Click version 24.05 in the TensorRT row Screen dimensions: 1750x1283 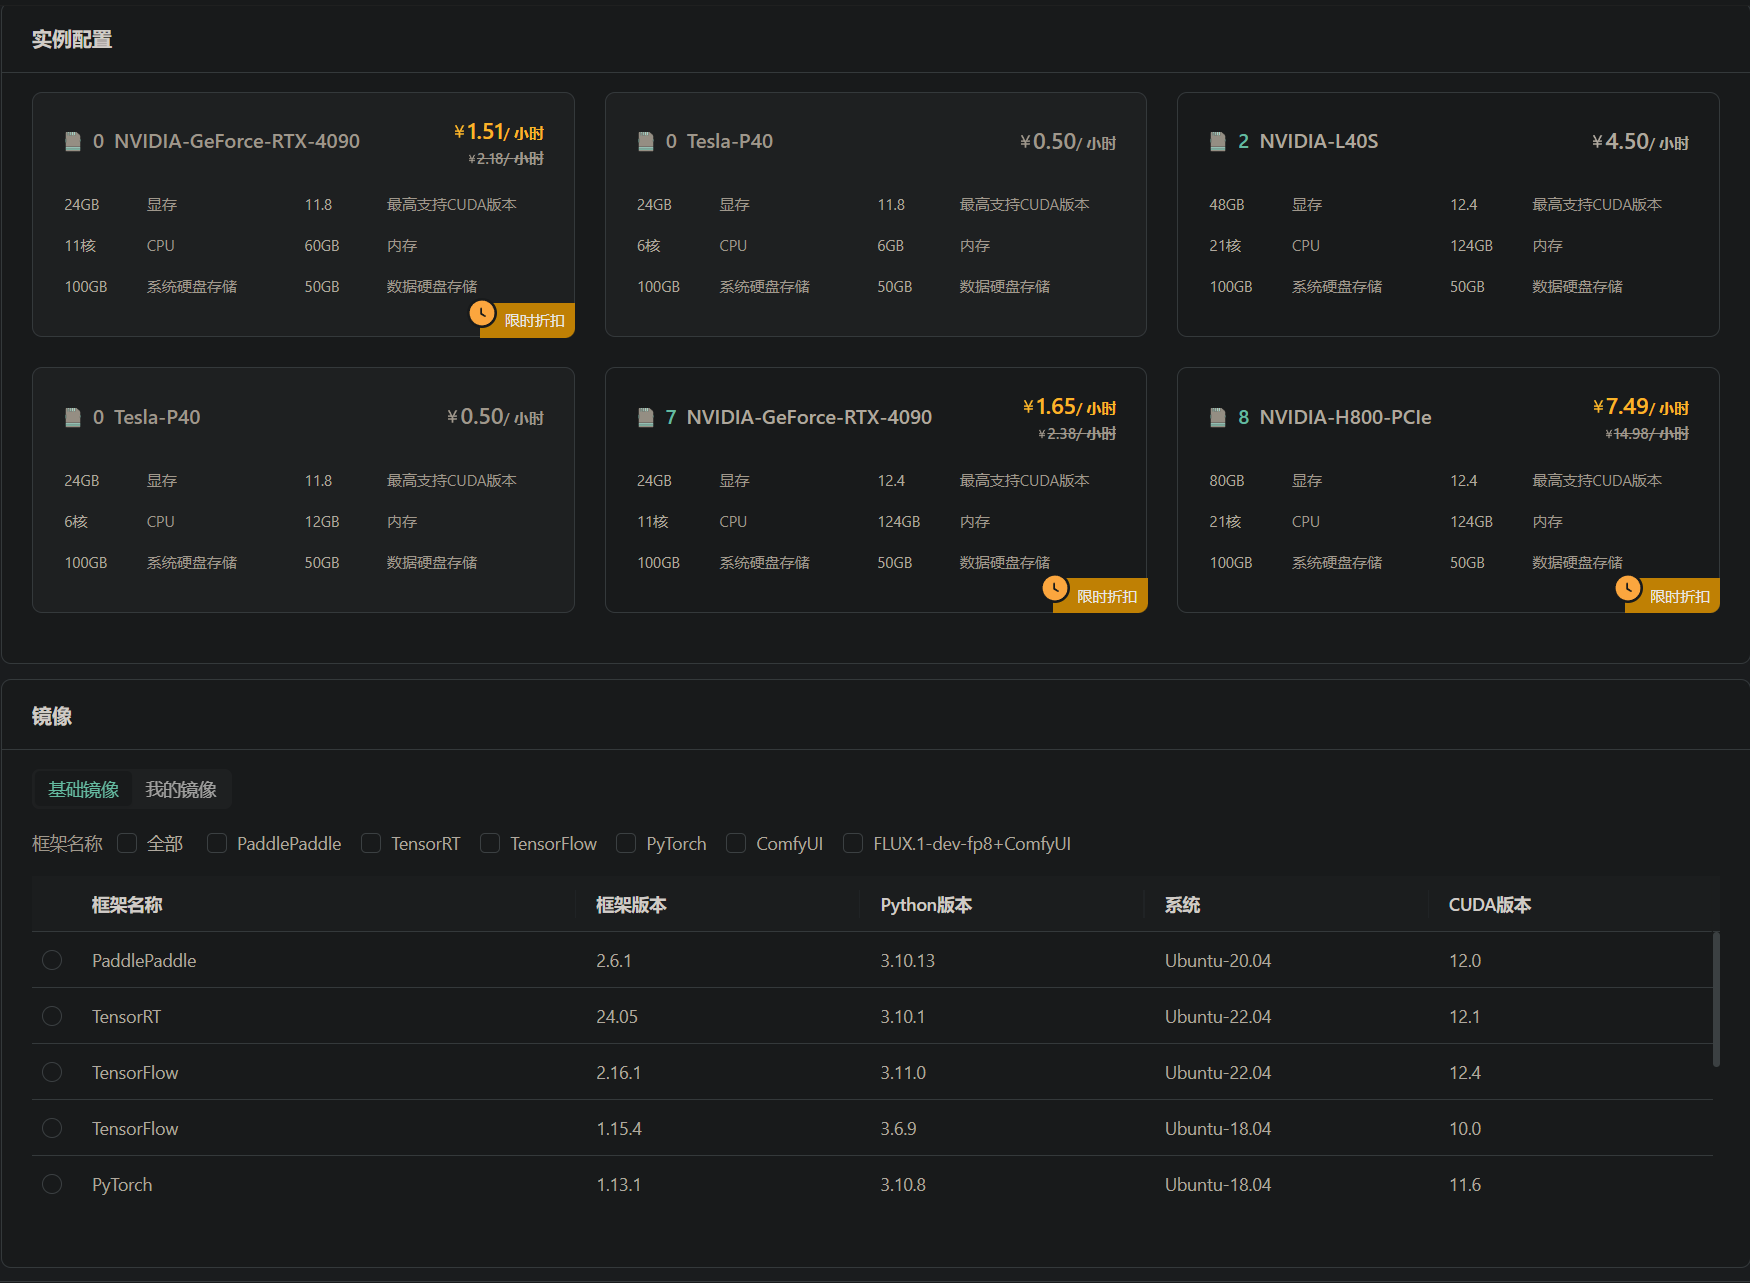[616, 1016]
